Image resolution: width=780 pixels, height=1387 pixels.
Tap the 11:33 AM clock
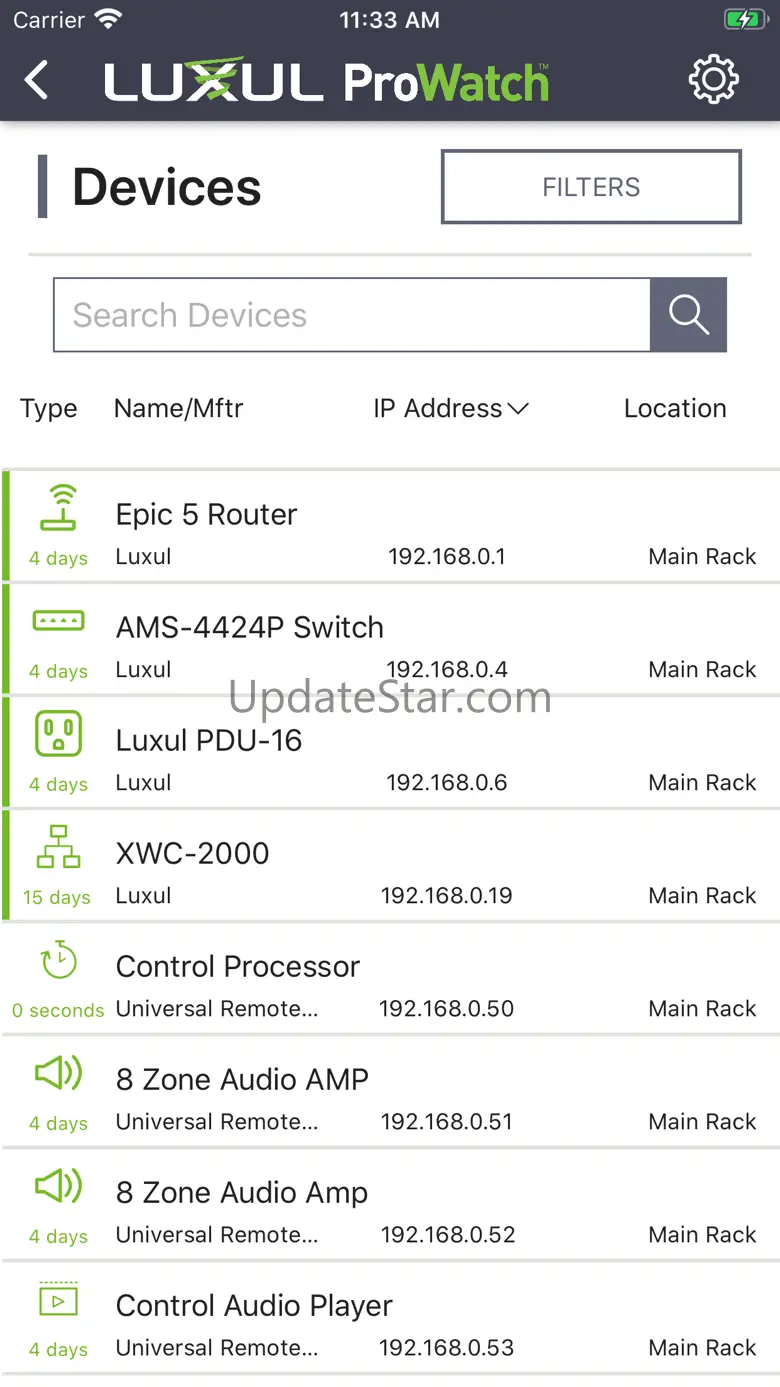[389, 19]
